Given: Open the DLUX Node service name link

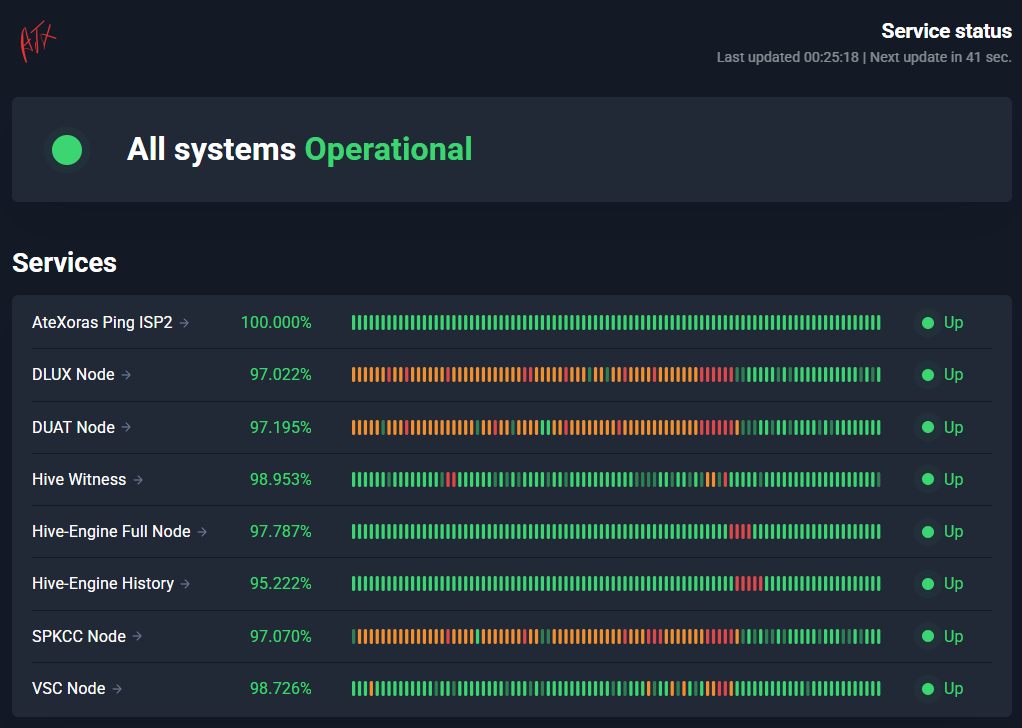Looking at the screenshot, I should point(73,375).
